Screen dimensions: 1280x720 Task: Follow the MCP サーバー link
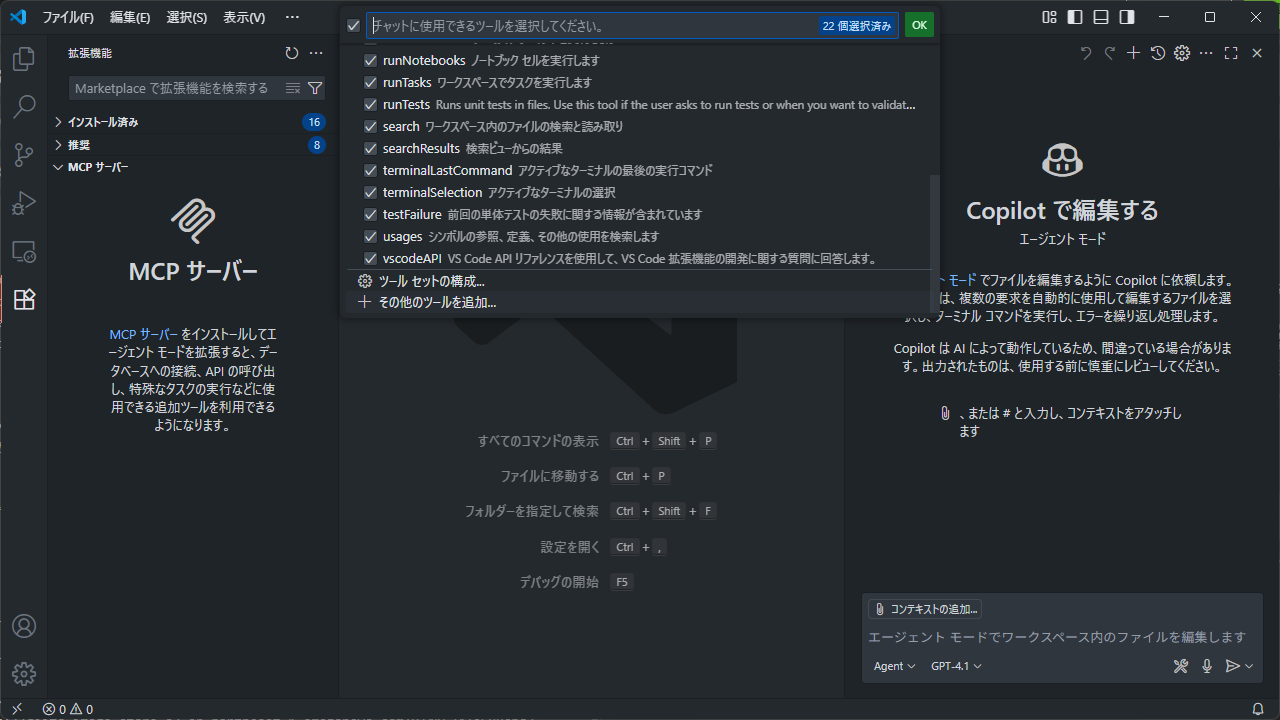pos(144,335)
